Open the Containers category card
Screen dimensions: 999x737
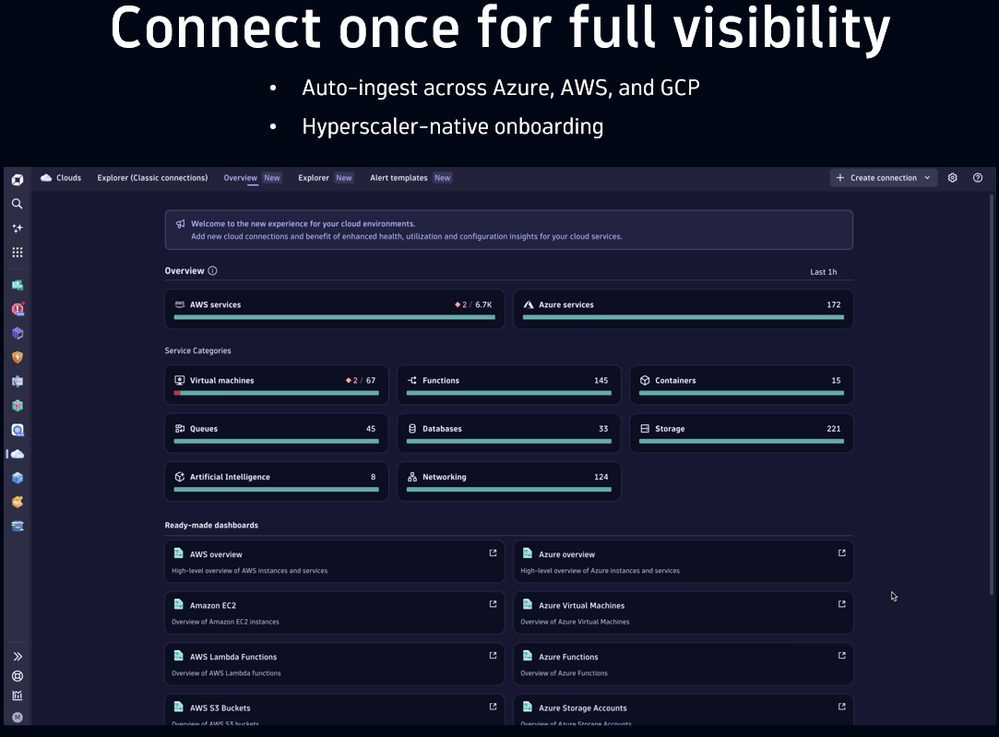[x=742, y=385]
